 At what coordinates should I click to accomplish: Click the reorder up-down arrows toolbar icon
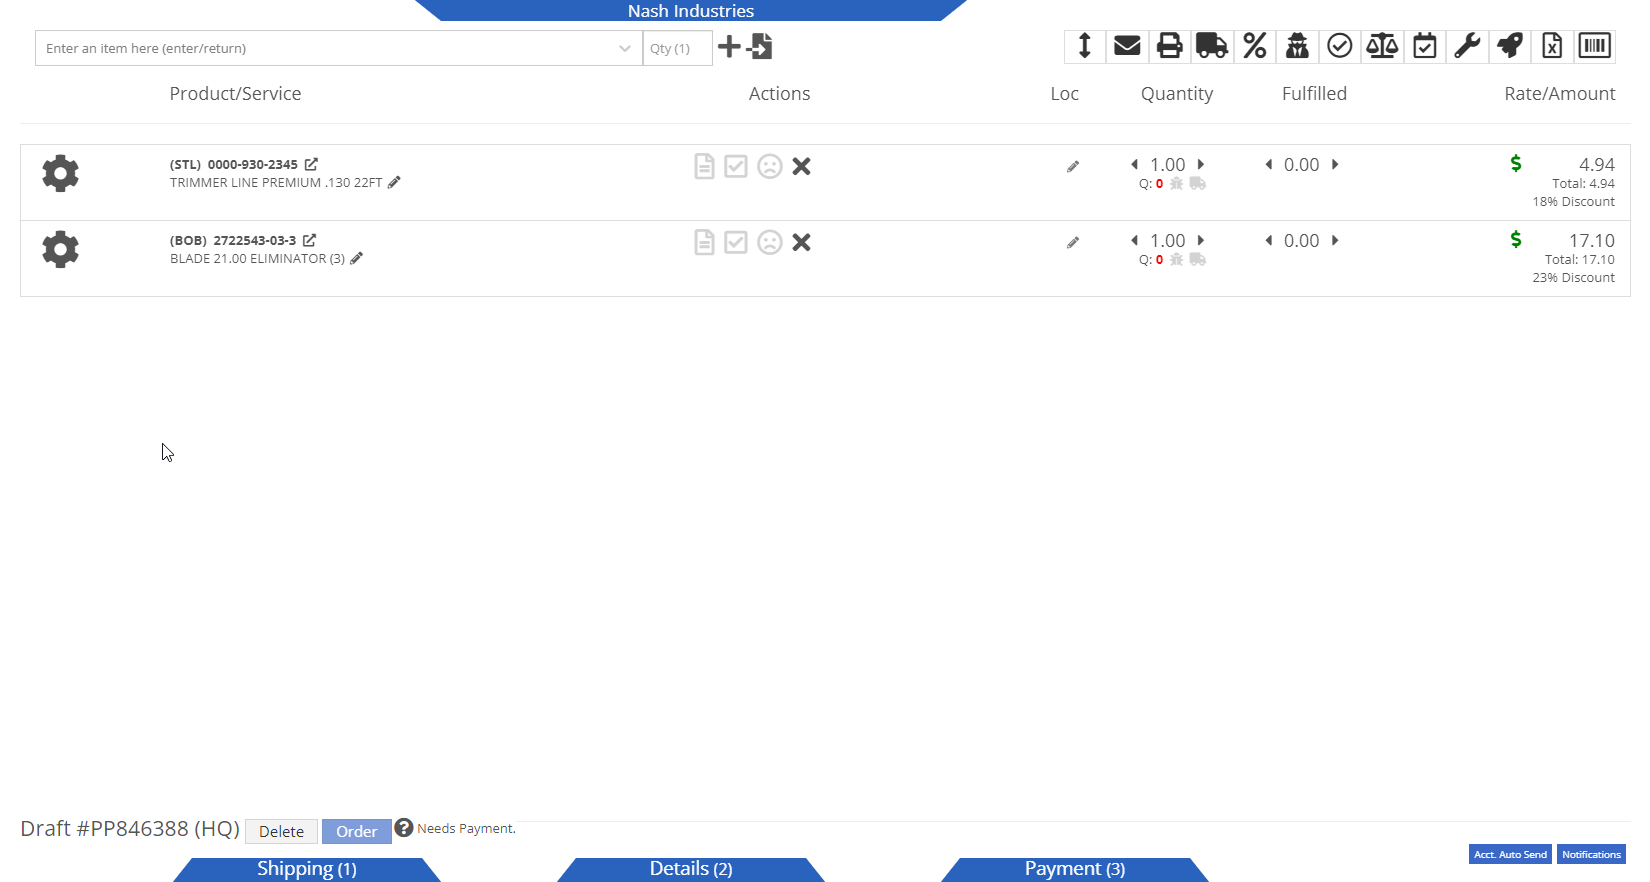click(1084, 46)
